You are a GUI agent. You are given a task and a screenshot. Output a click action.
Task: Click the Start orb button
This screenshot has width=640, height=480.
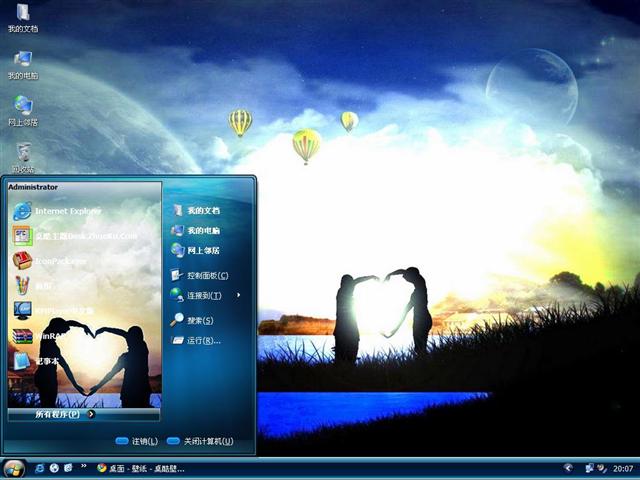click(14, 469)
